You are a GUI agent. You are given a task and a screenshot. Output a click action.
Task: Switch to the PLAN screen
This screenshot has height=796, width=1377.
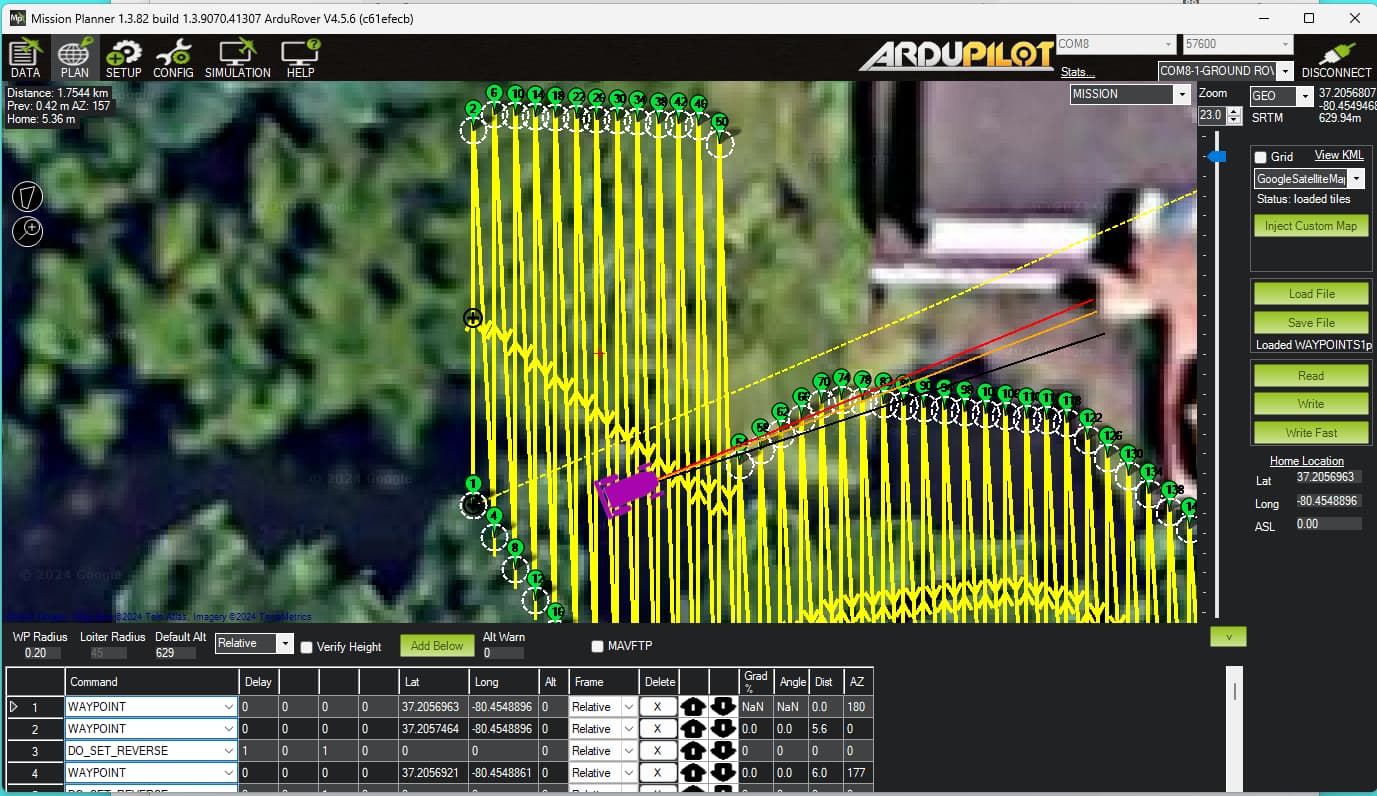[x=74, y=58]
